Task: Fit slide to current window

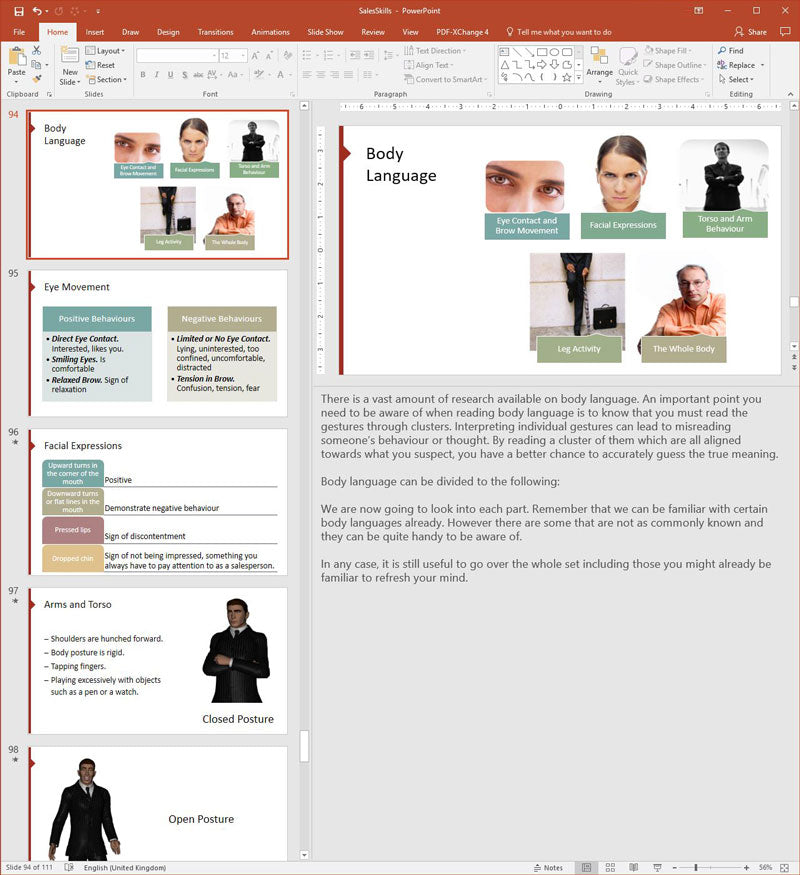Action: coord(784,867)
